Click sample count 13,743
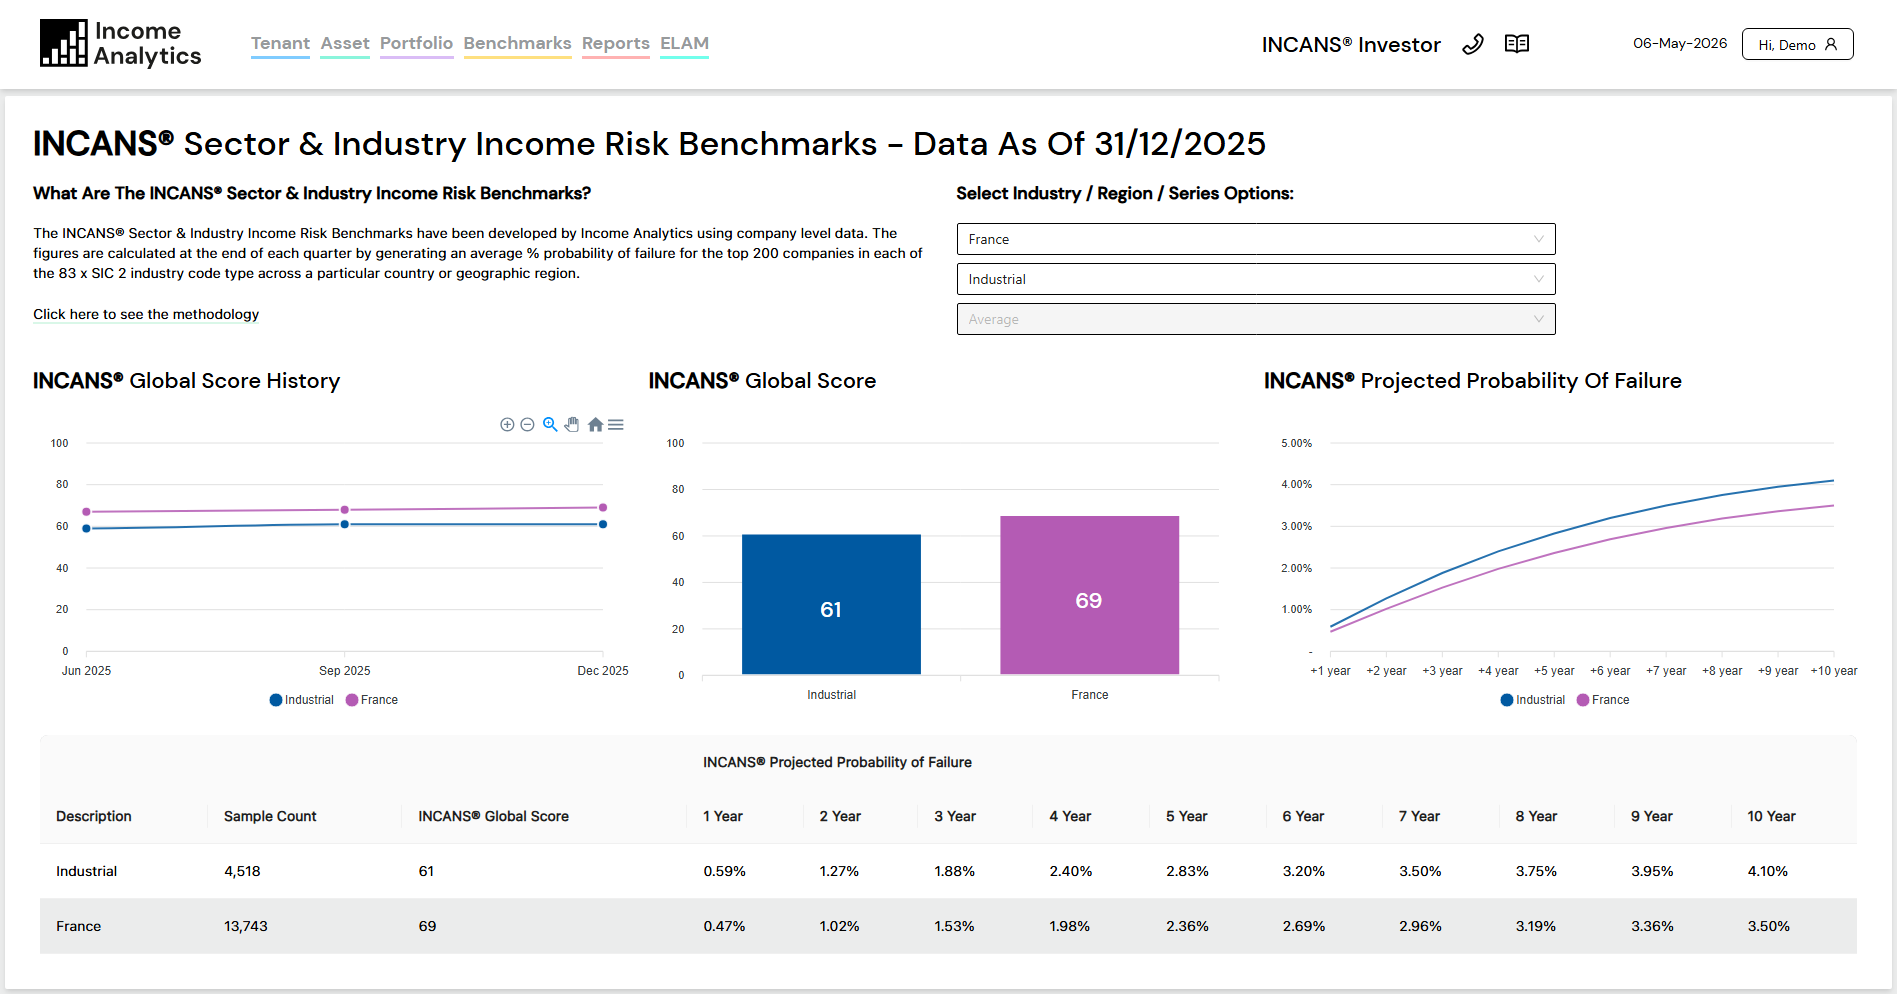This screenshot has height=994, width=1897. [x=246, y=926]
